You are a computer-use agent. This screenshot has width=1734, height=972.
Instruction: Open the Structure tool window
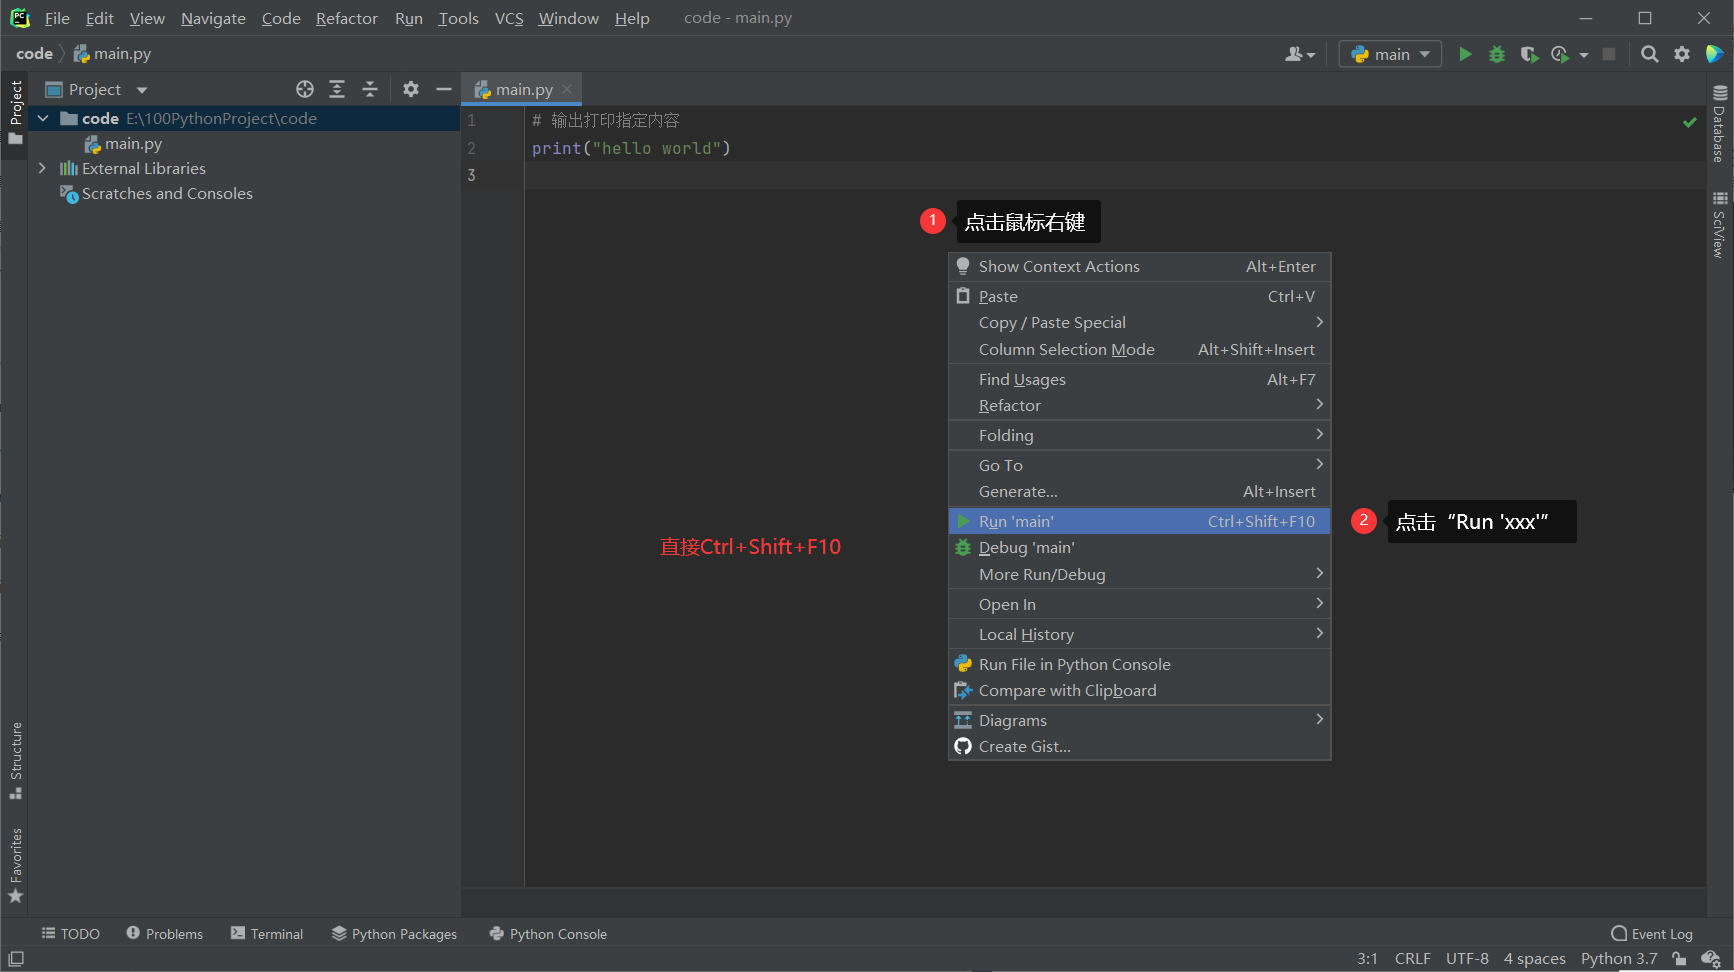coord(15,760)
